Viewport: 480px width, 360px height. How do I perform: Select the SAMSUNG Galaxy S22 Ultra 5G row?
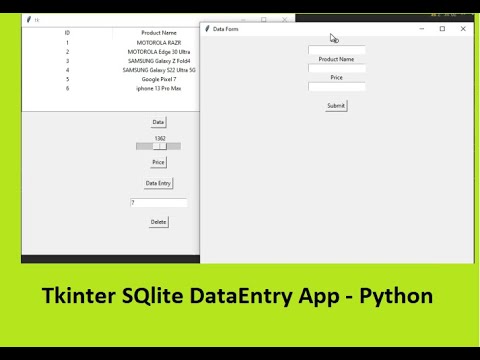click(111, 70)
